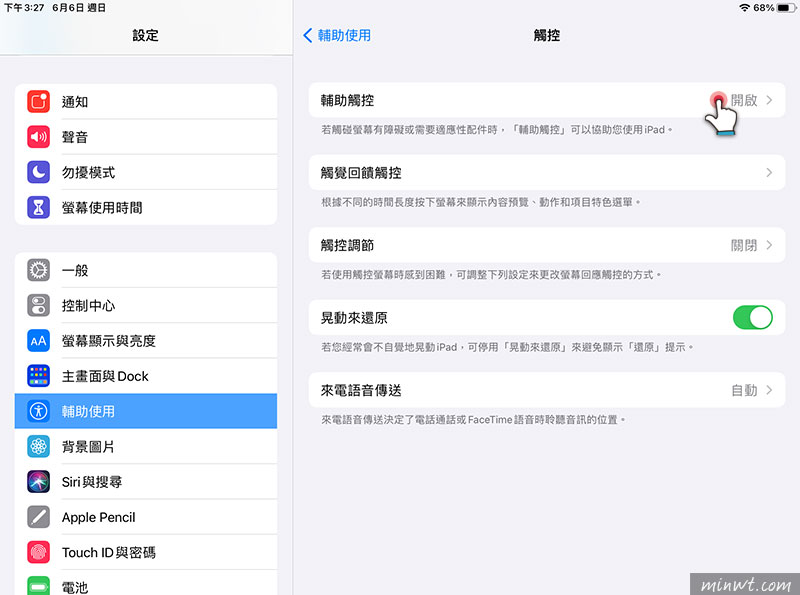Open the 輔助觸控 row chevron
Screen dimensions: 800x595
tap(769, 100)
